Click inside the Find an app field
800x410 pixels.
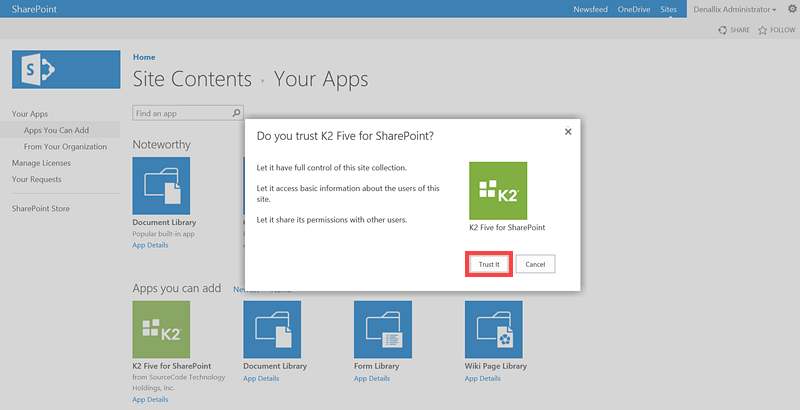tap(180, 114)
